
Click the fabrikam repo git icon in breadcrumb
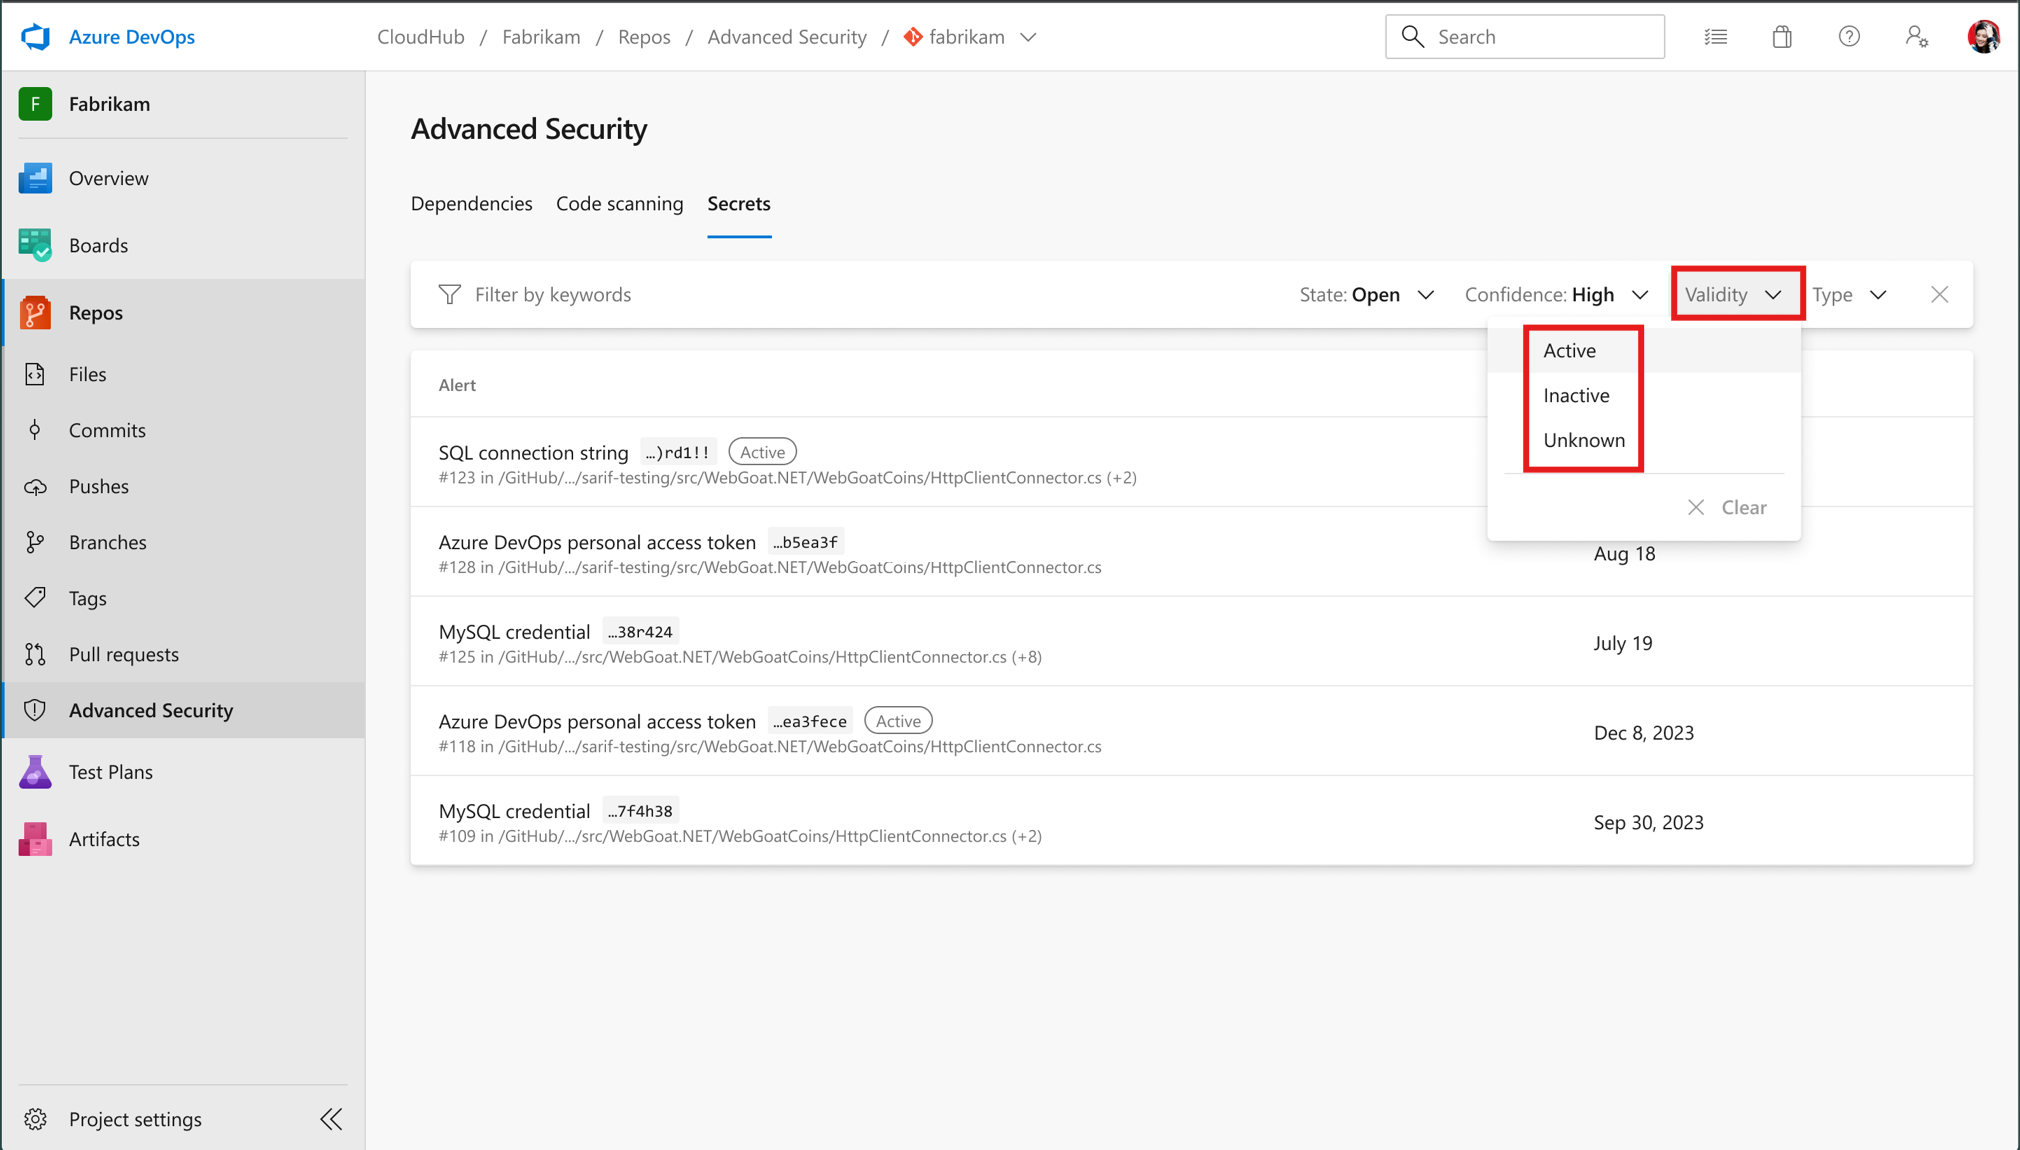click(x=913, y=37)
